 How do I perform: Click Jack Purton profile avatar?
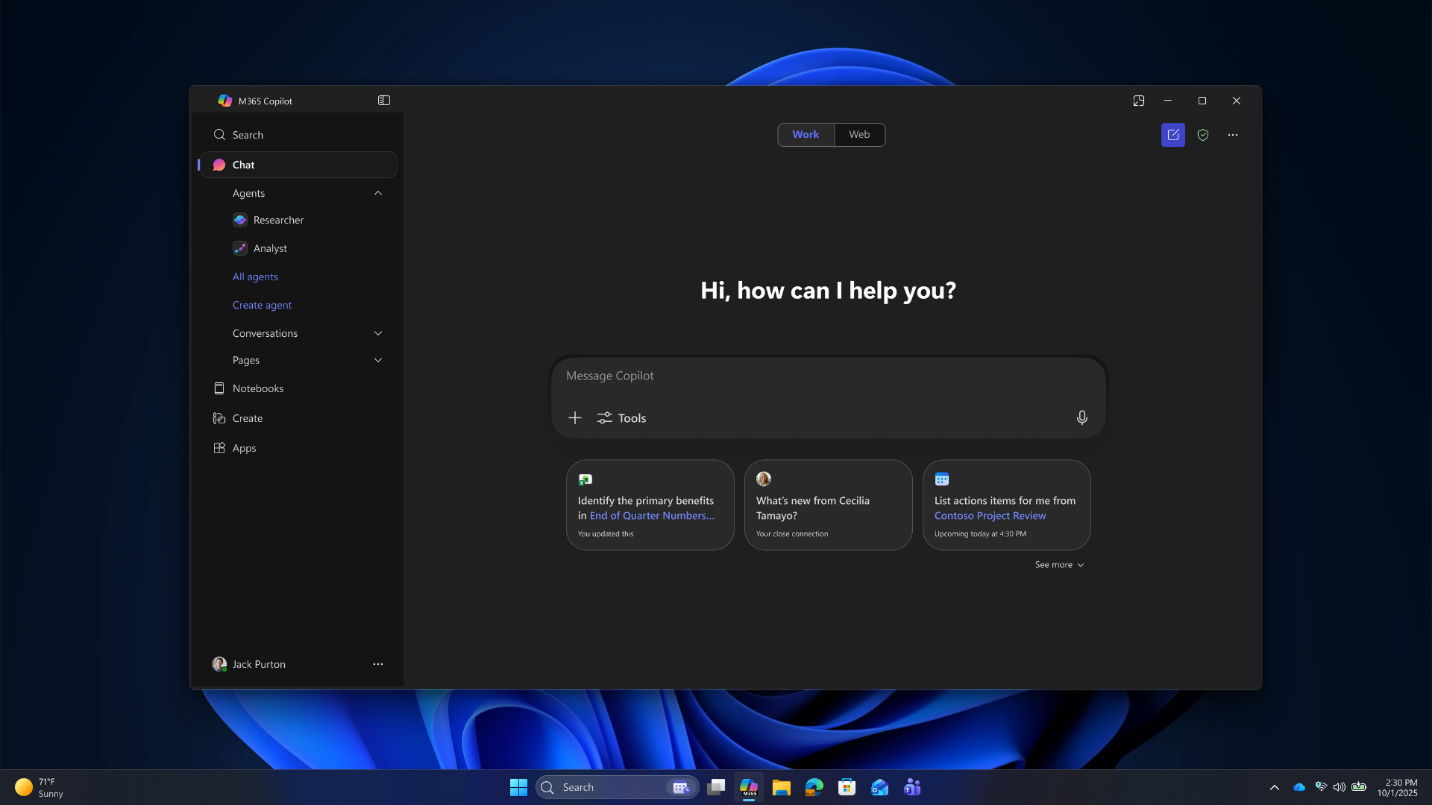click(219, 664)
